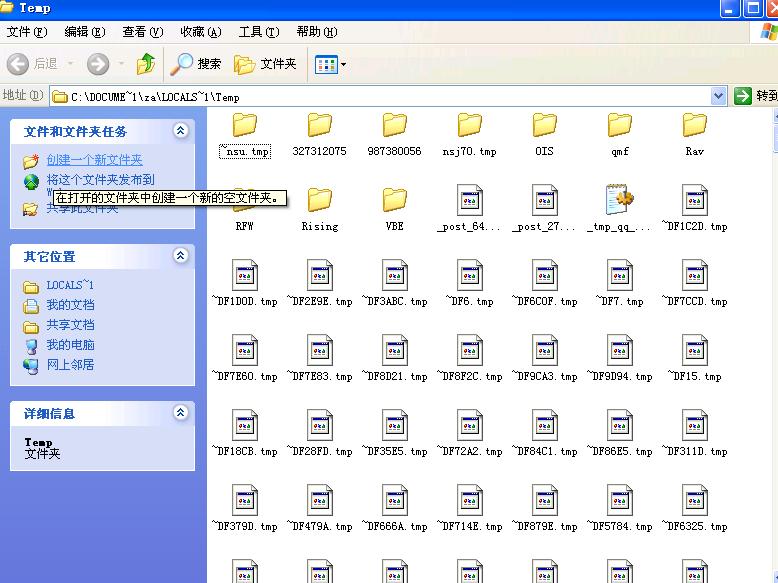Select the ~DF2E9E.tmp file
Screen dimensions: 778x583
[x=320, y=284]
